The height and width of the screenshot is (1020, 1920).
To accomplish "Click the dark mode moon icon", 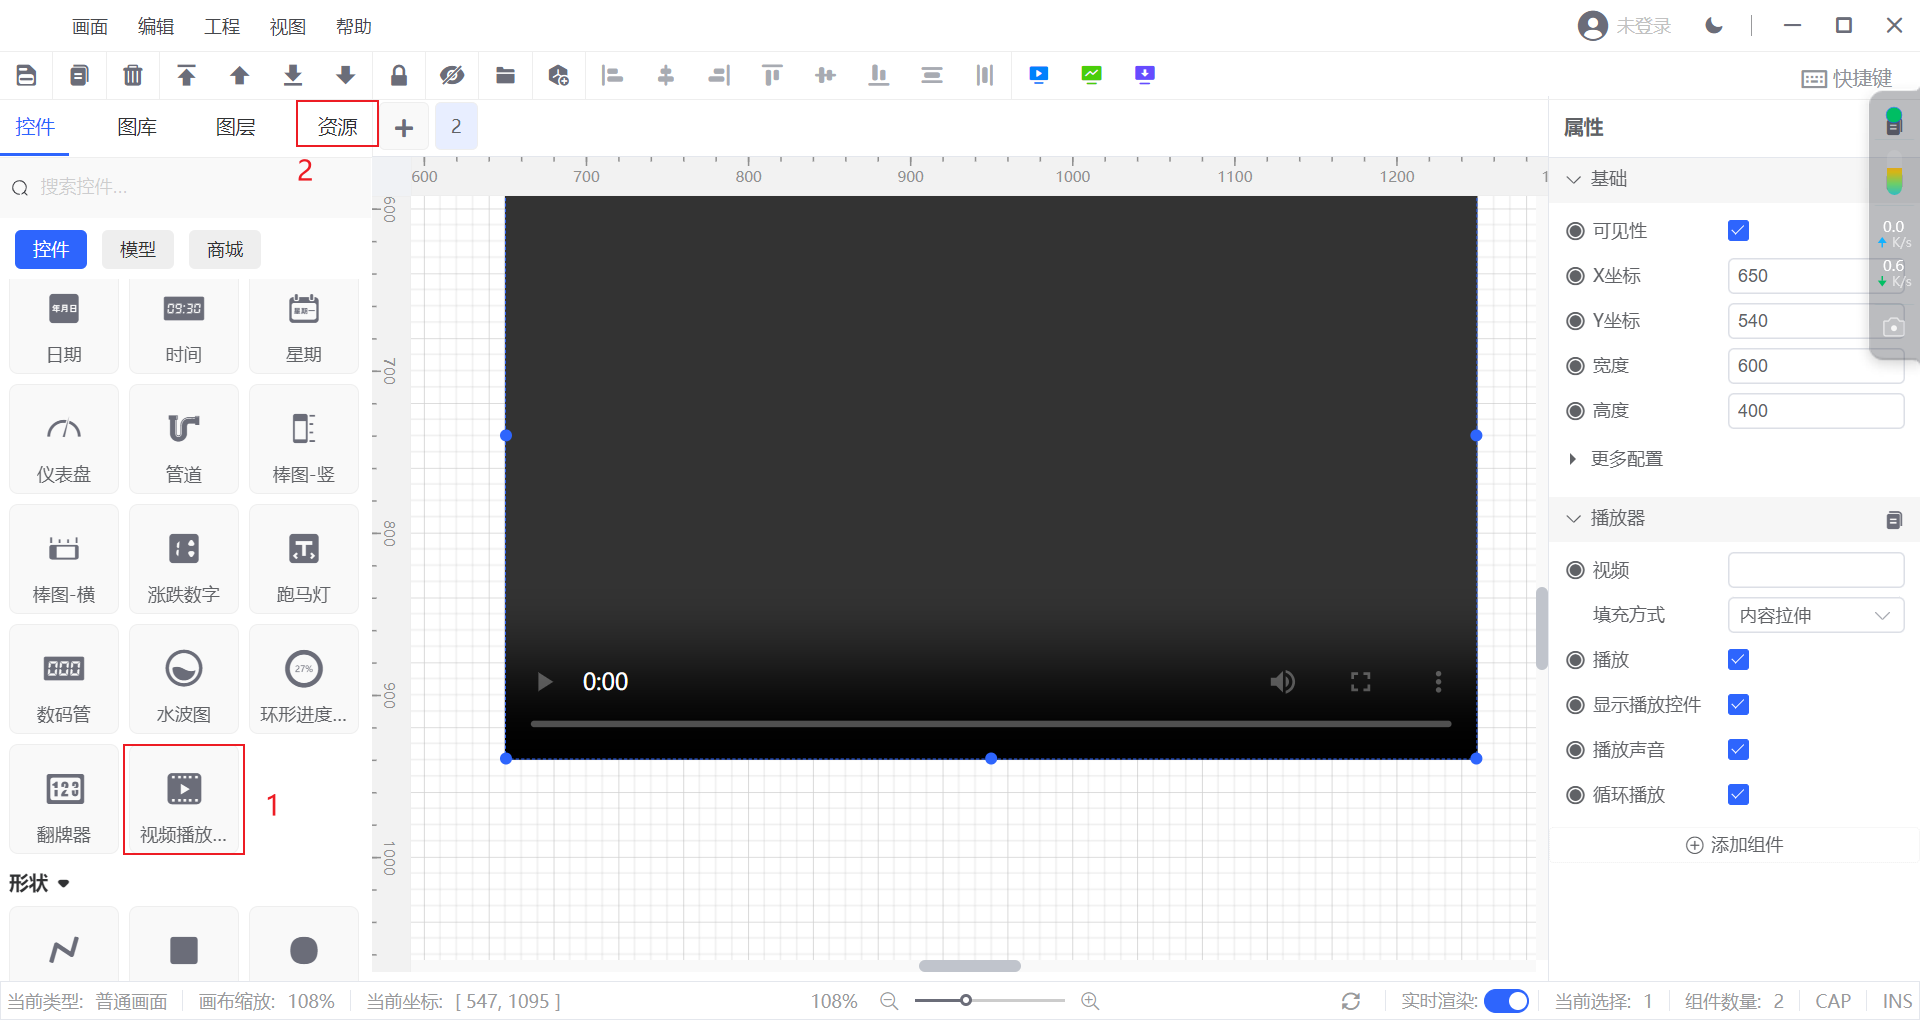I will pyautogui.click(x=1714, y=26).
